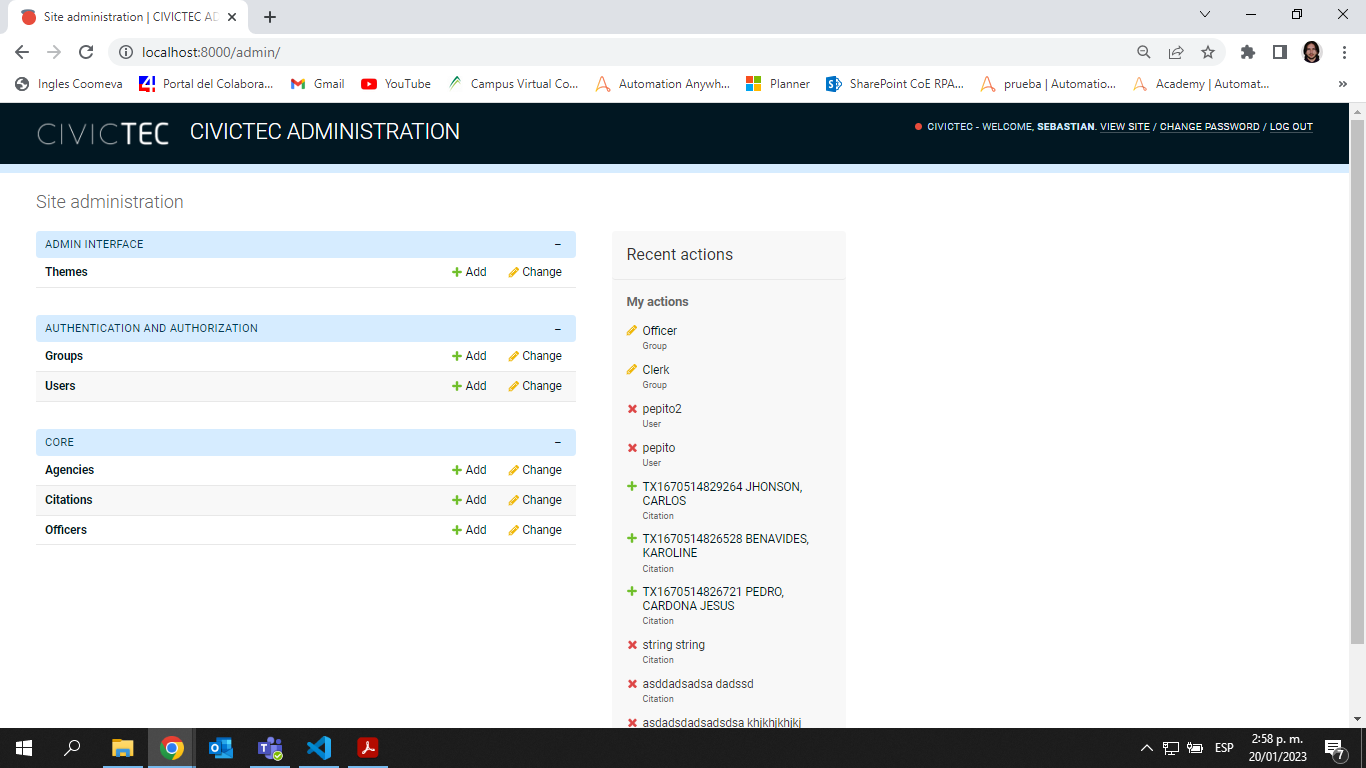
Task: Select the Site administration browser tab
Action: tap(130, 17)
